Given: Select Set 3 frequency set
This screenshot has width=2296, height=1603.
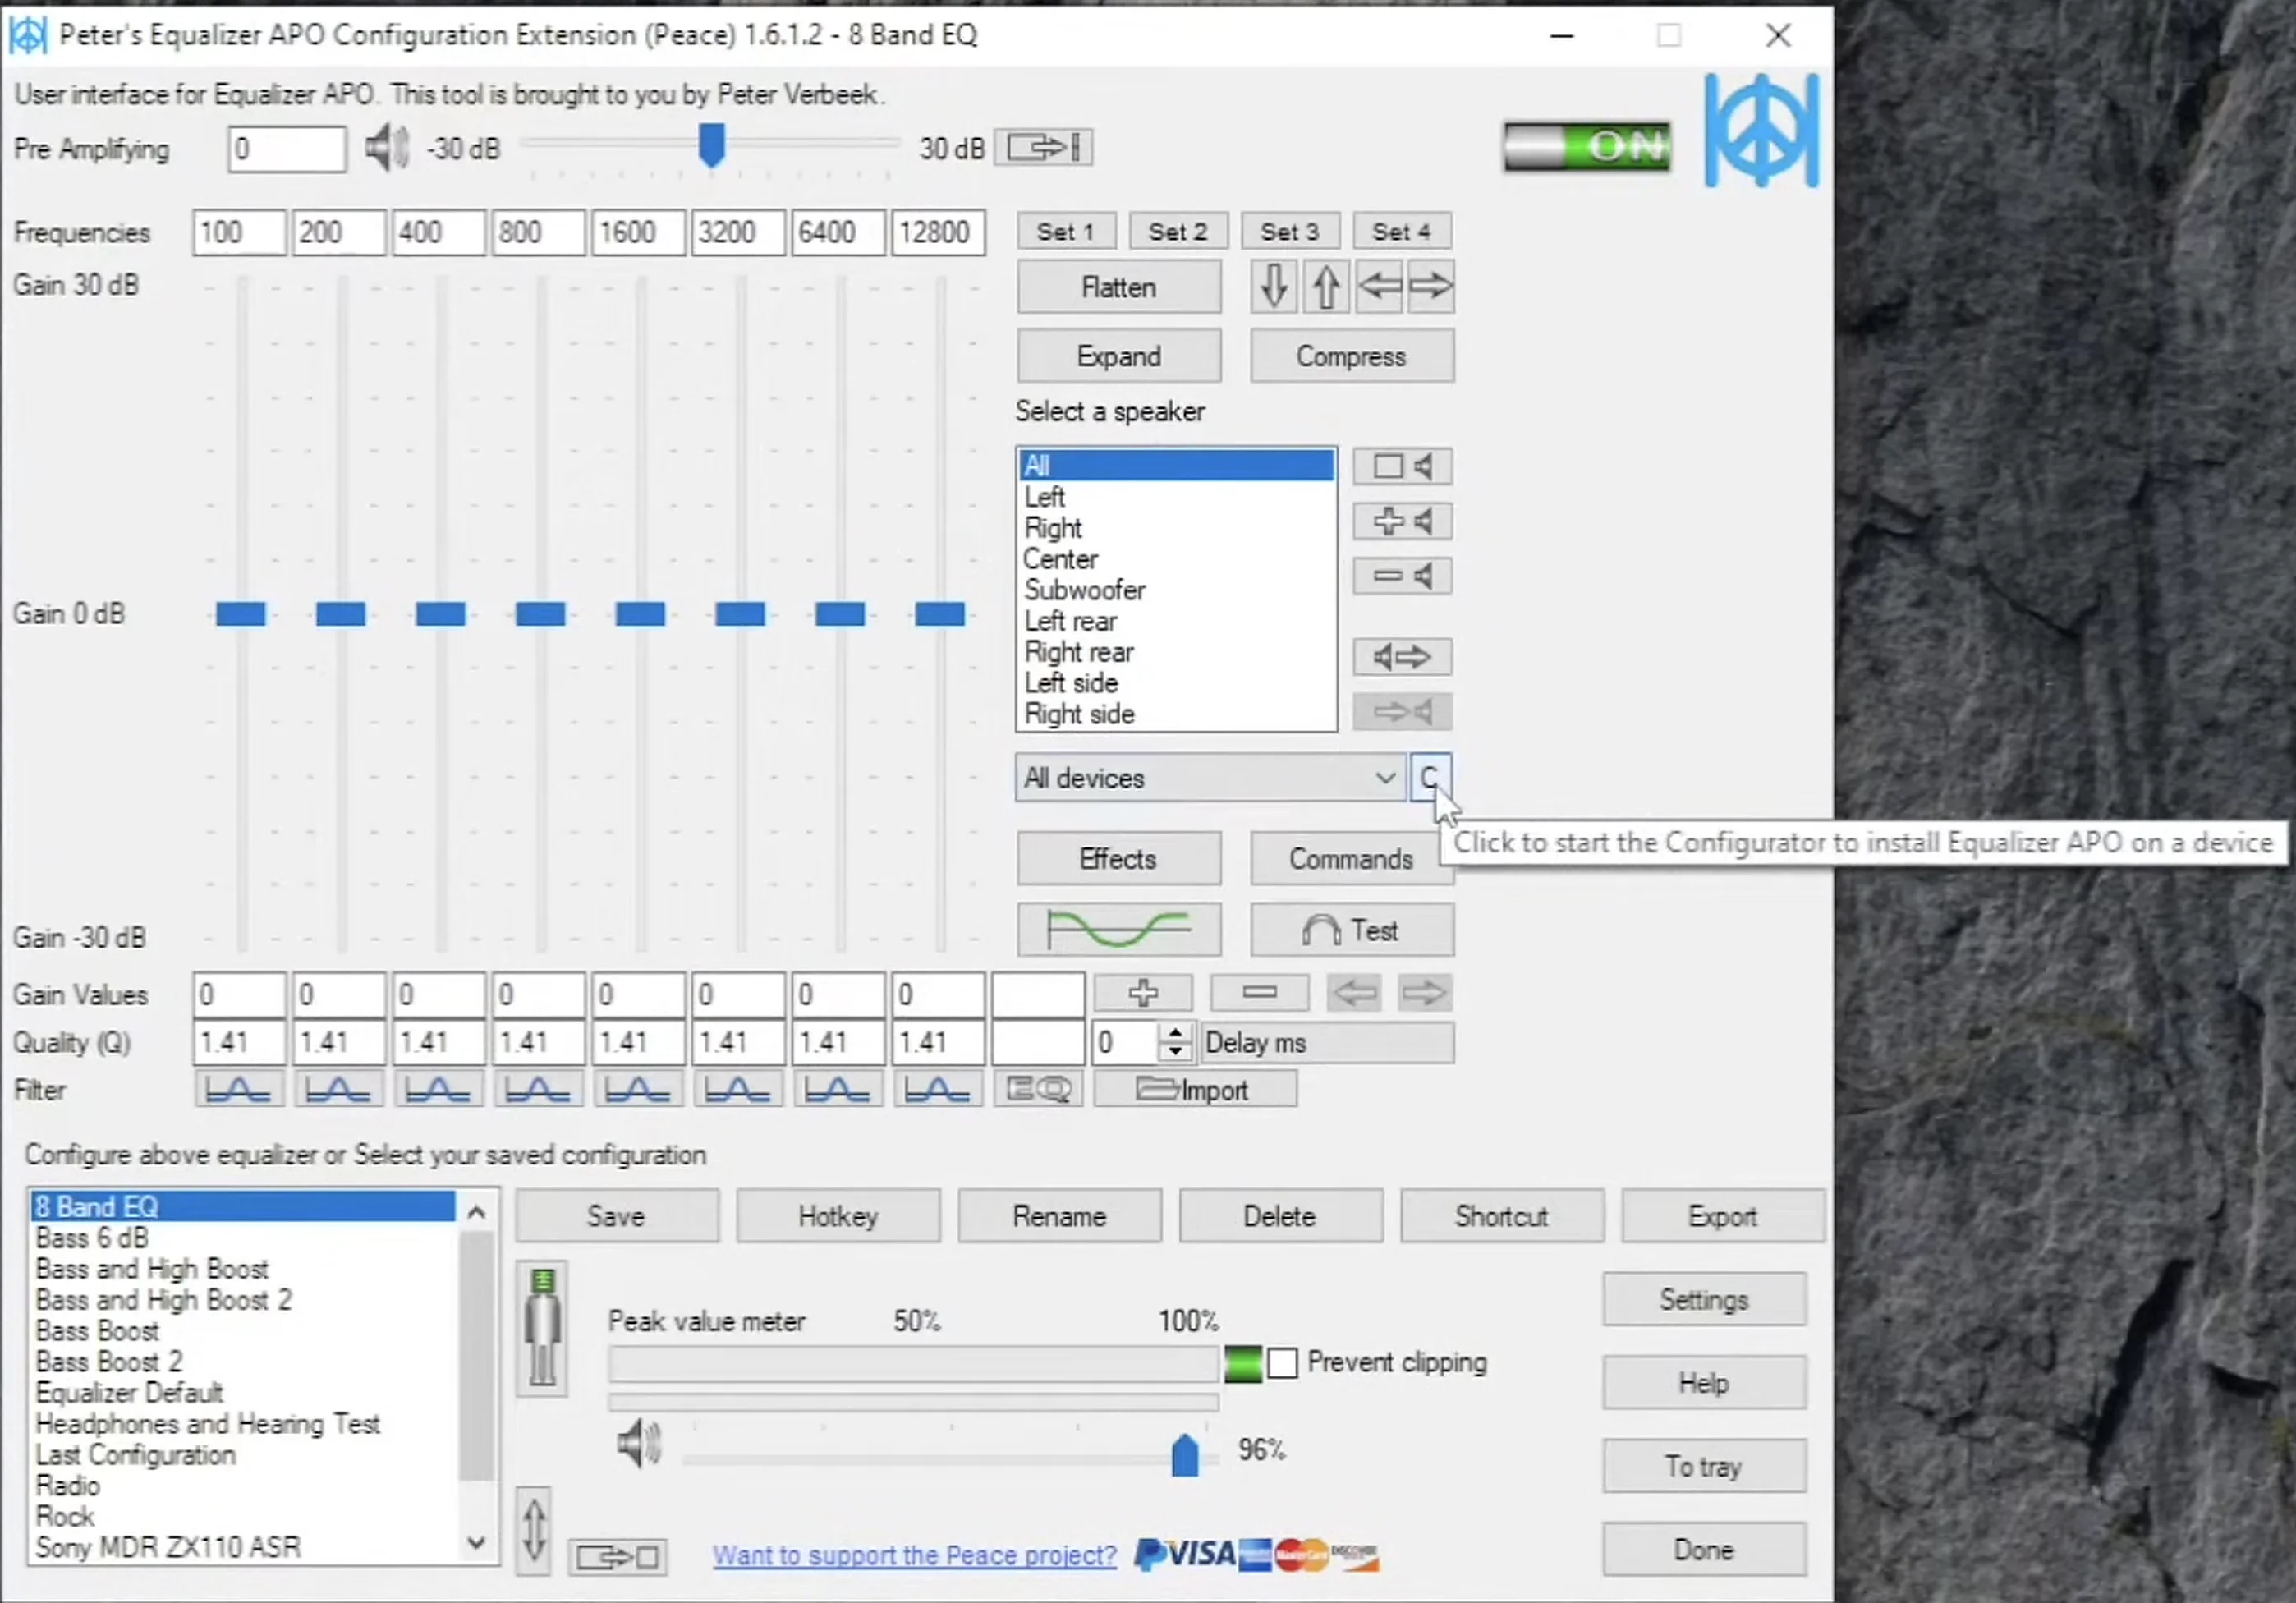Looking at the screenshot, I should coord(1289,232).
